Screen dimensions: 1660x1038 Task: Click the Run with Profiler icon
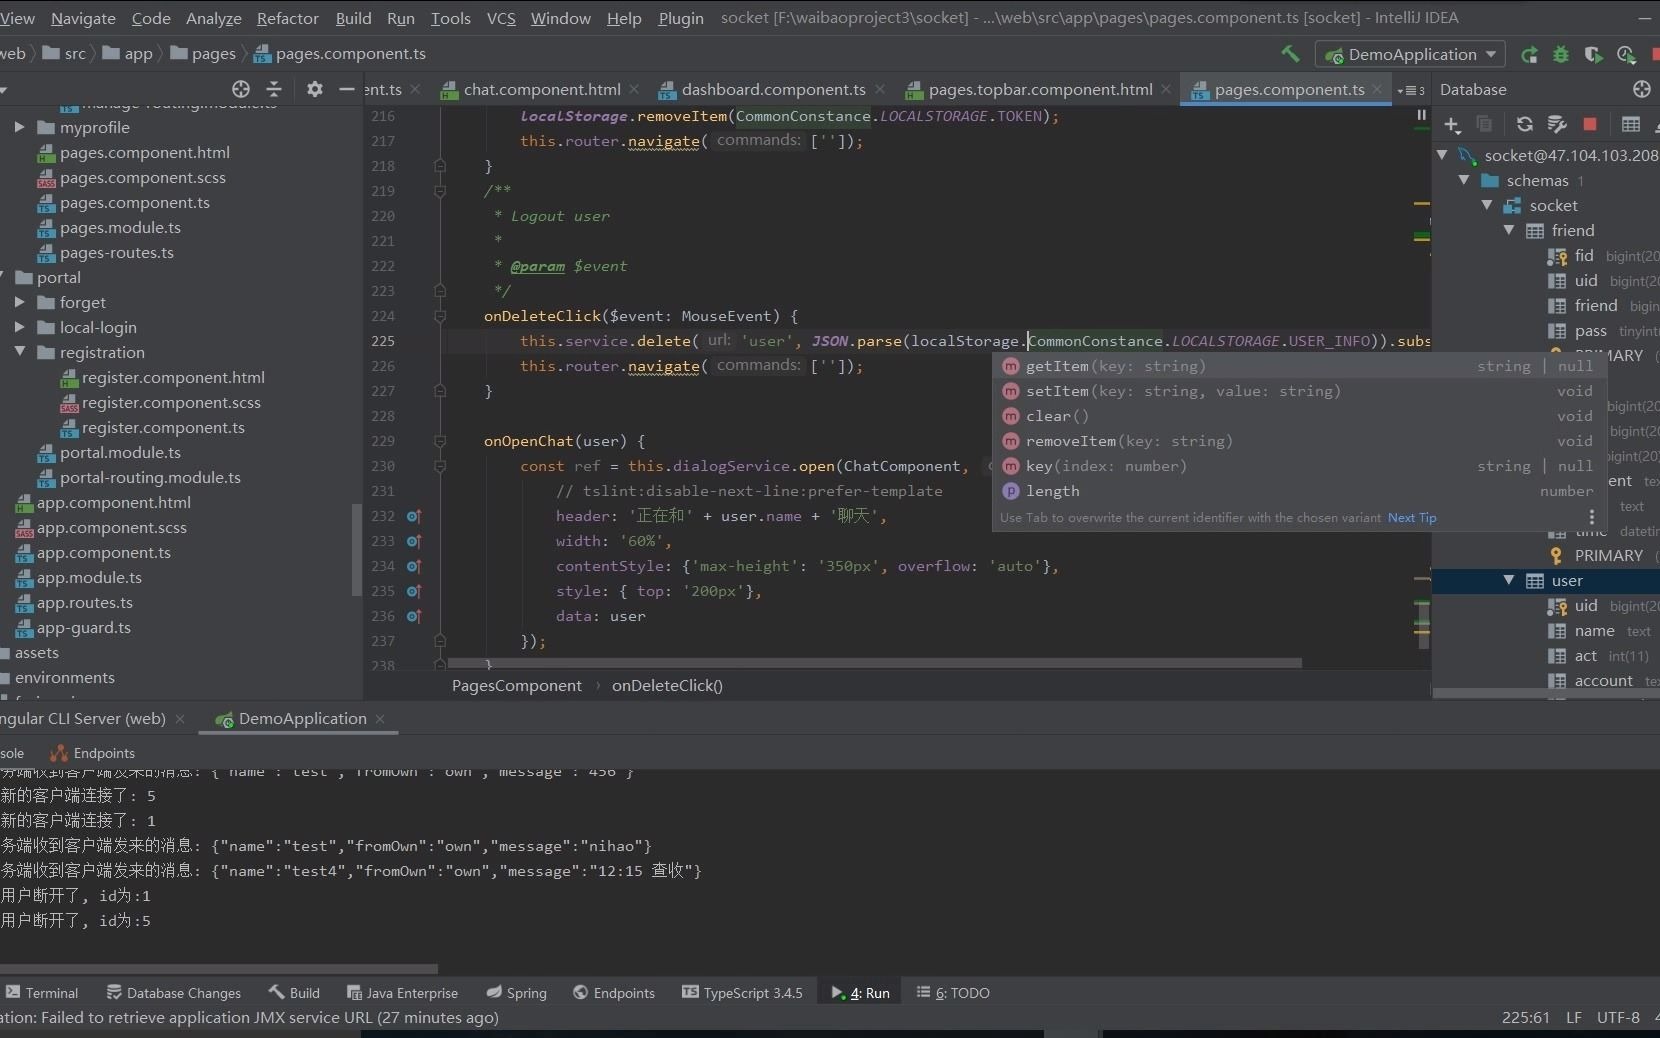pos(1626,55)
